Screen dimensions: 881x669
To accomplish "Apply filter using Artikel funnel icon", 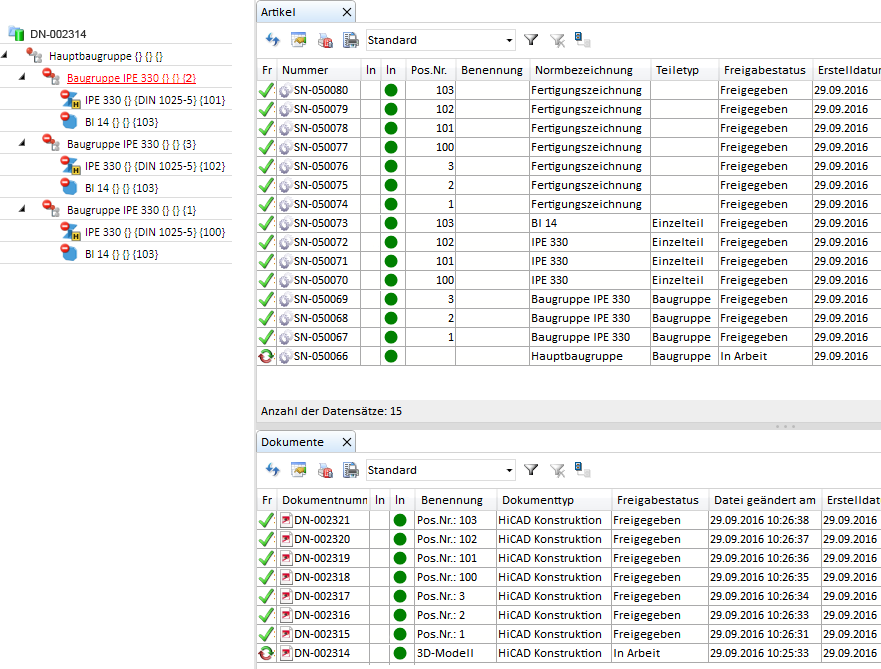I will [531, 40].
